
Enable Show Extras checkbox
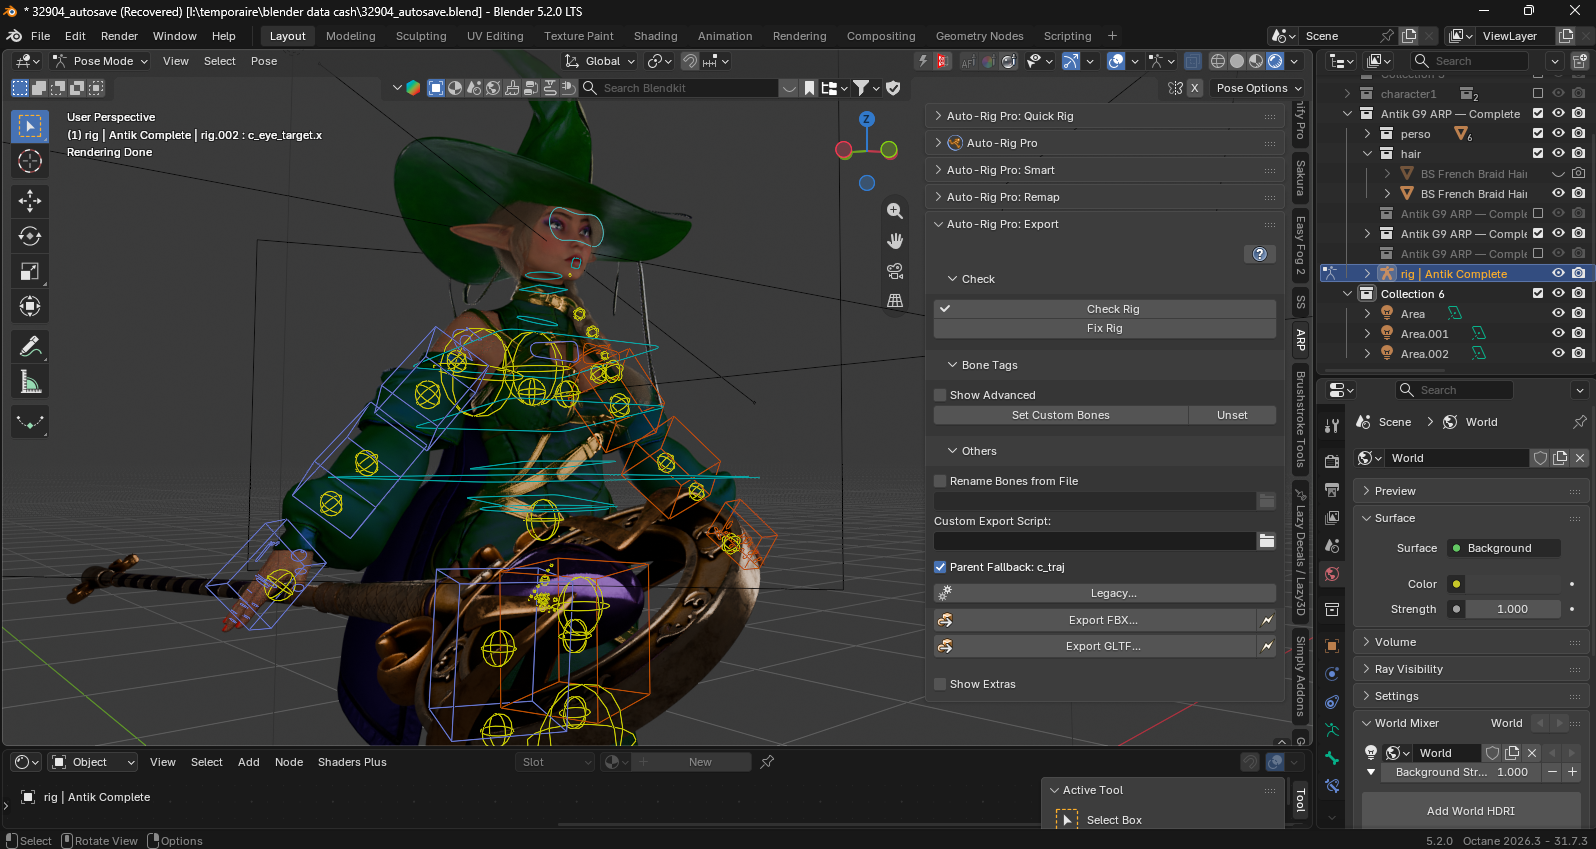pos(940,684)
